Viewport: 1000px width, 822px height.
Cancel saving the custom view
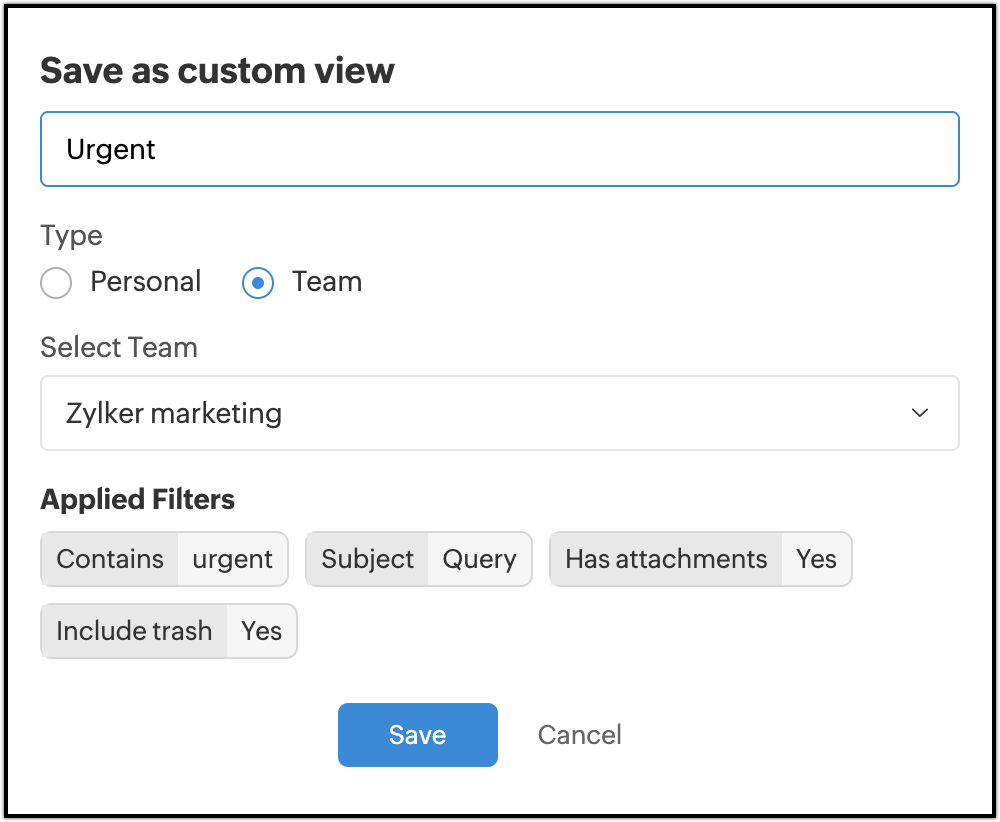tap(579, 735)
